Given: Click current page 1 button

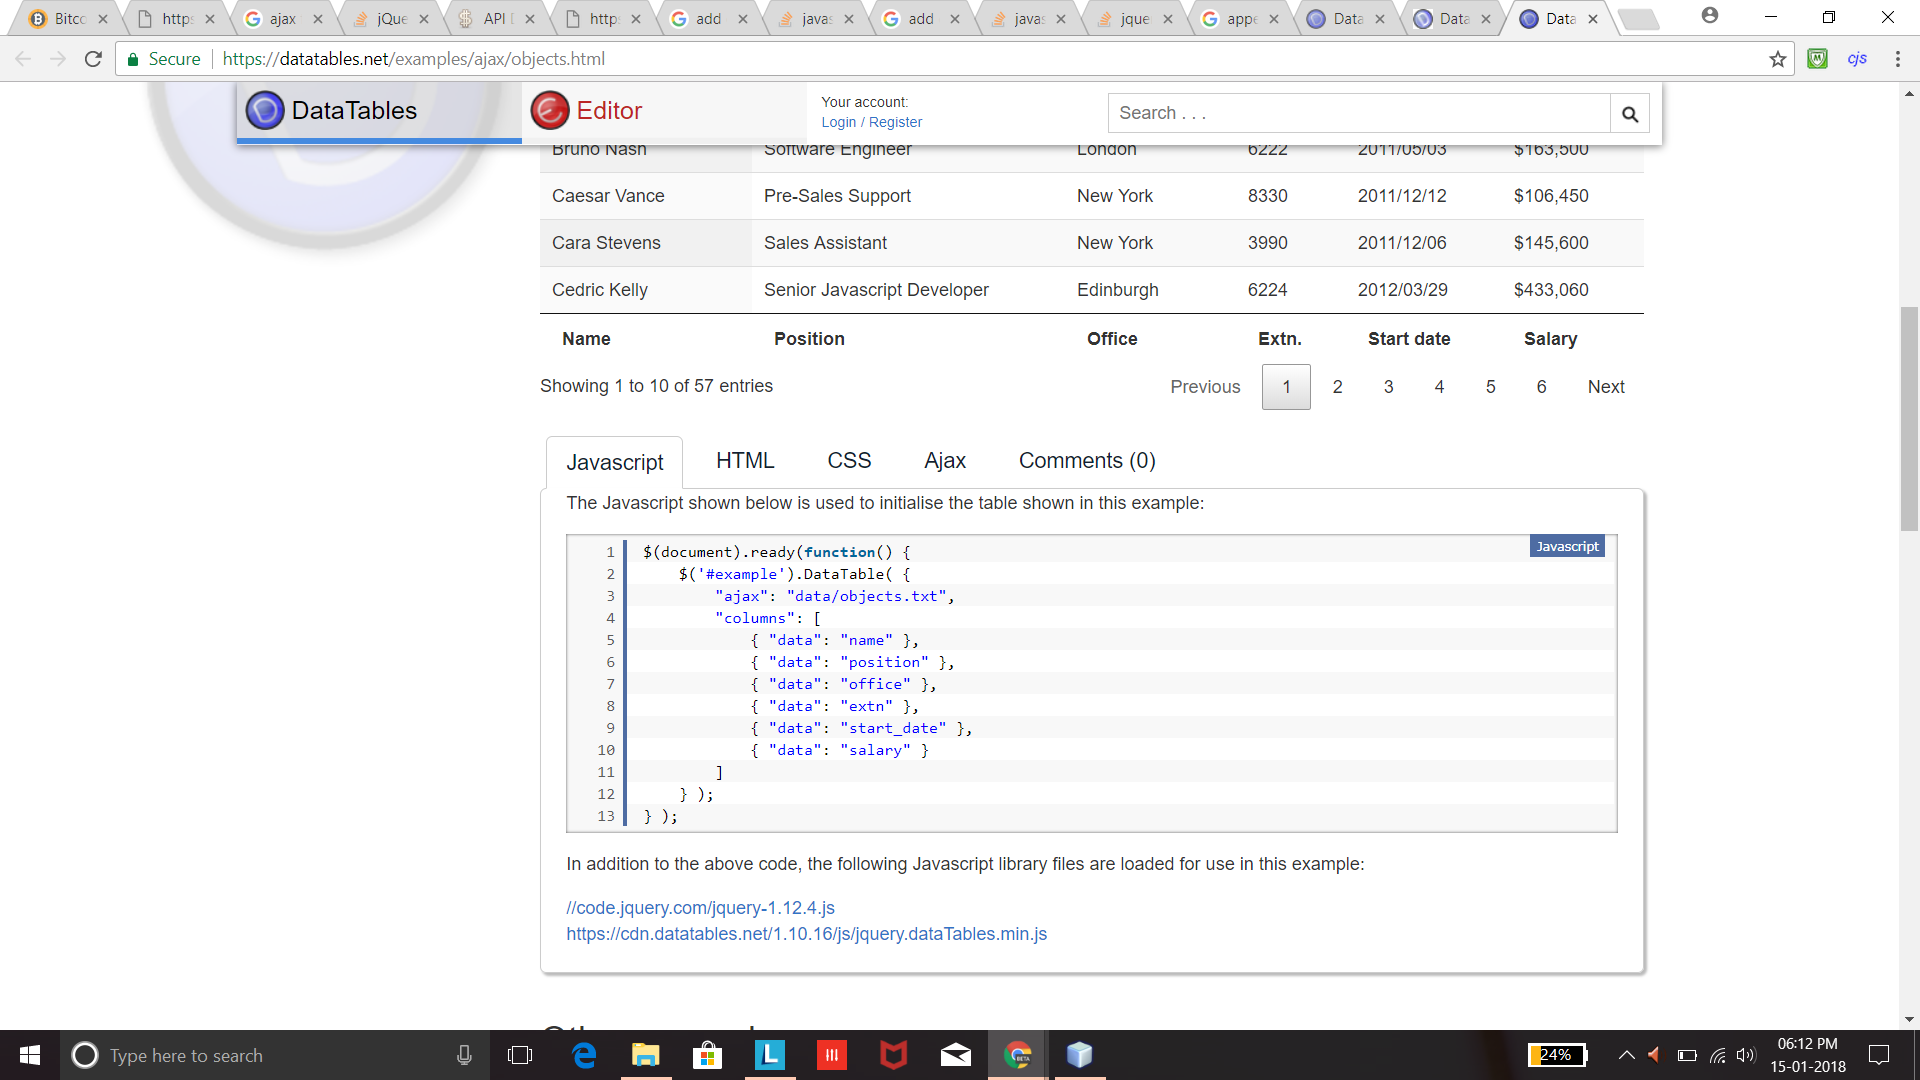Looking at the screenshot, I should (x=1286, y=387).
